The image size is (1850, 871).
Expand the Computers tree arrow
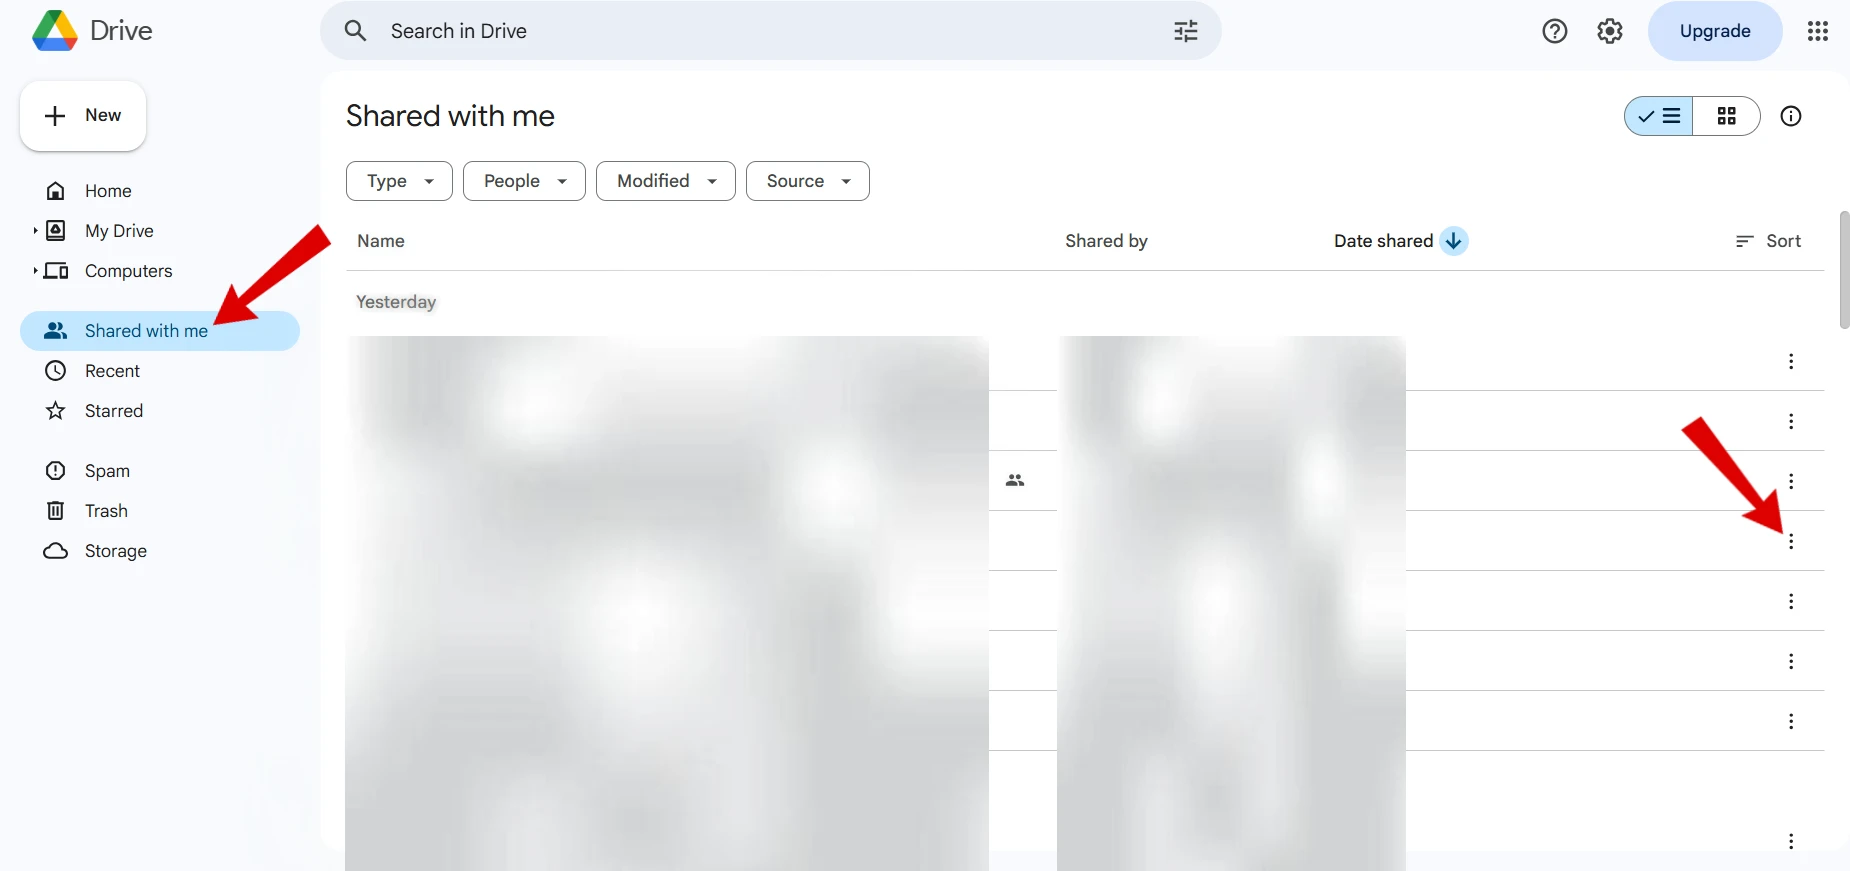[x=35, y=271]
